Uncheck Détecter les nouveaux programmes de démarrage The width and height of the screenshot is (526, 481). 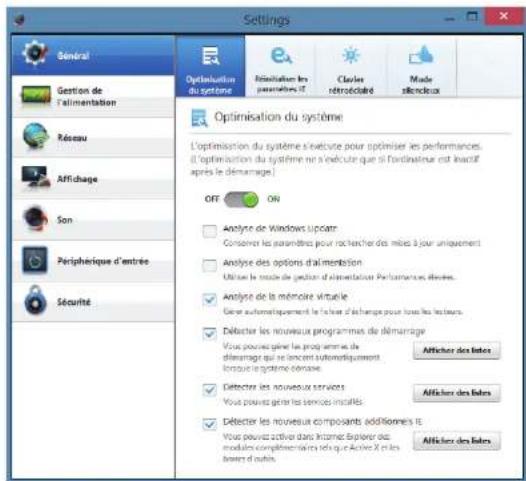[x=210, y=334]
